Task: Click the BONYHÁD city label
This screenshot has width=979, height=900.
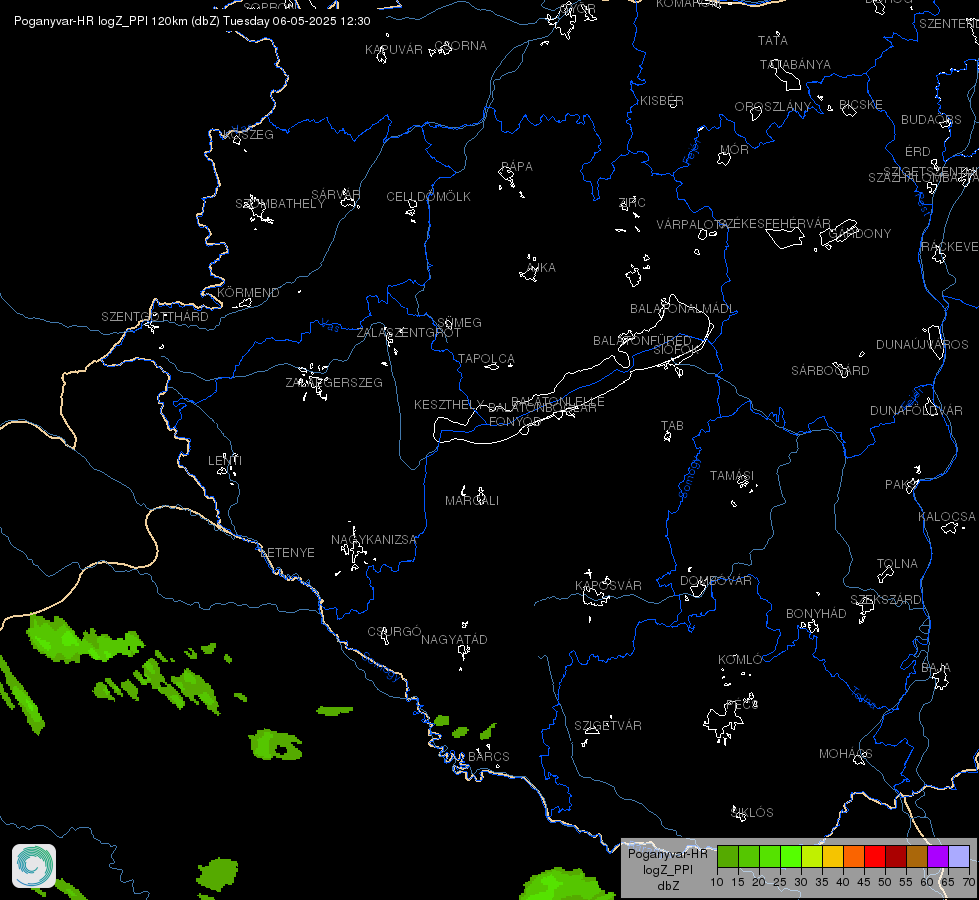Action: (816, 613)
